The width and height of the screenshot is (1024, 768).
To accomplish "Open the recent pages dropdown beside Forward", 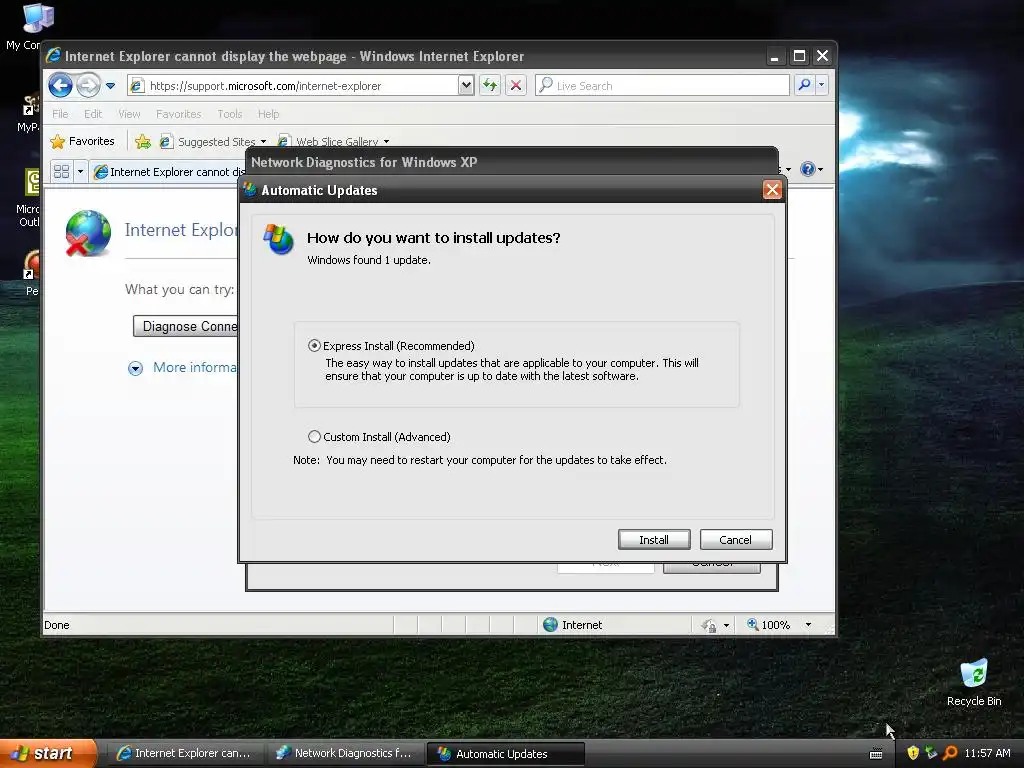I will [x=110, y=86].
